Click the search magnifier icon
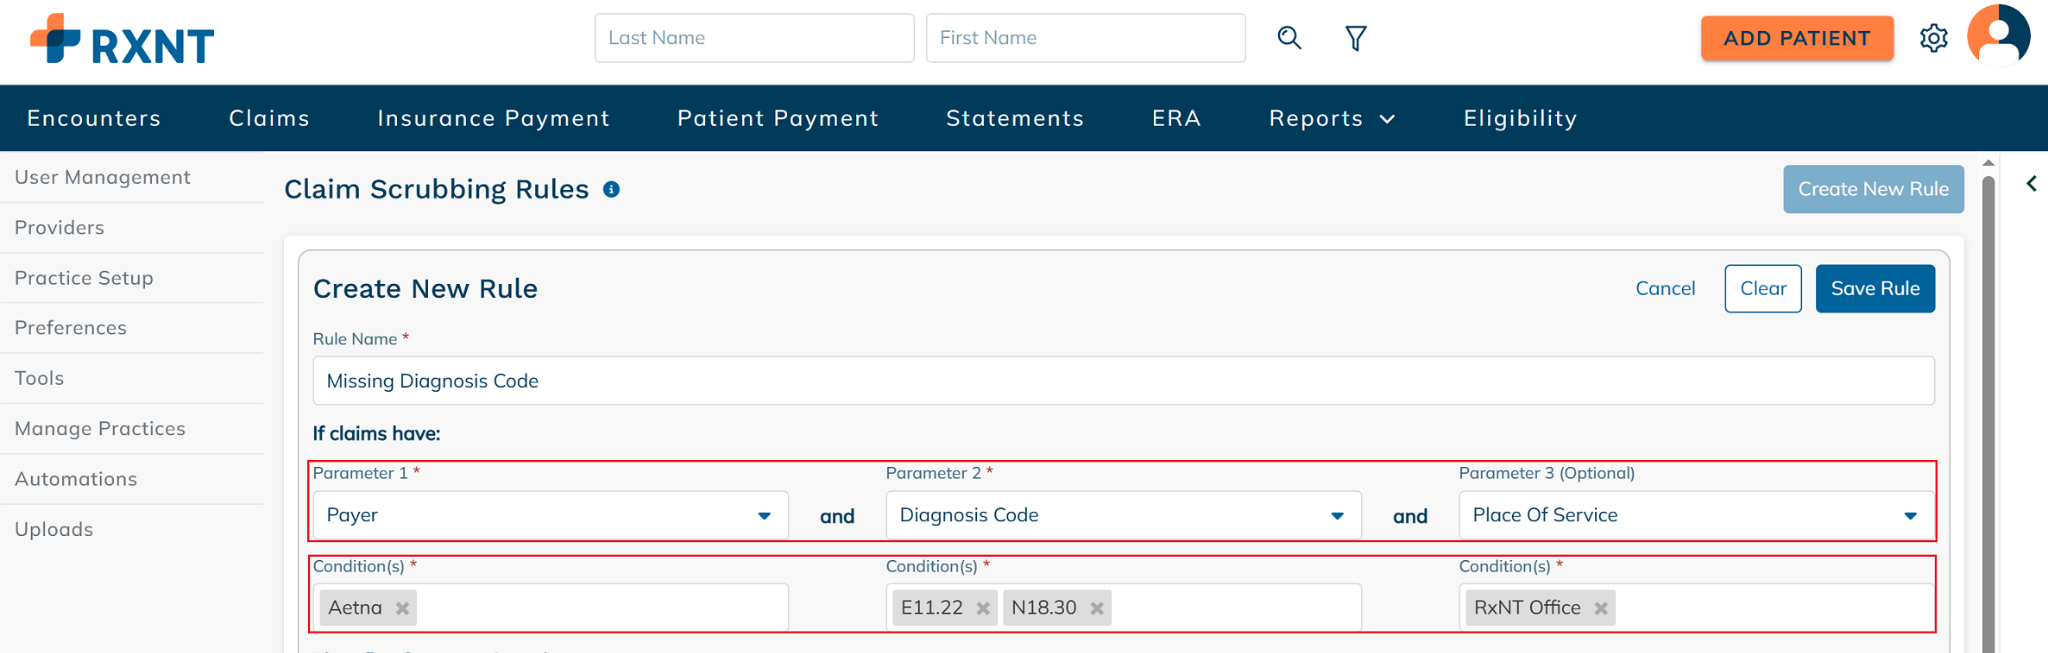 (1289, 38)
